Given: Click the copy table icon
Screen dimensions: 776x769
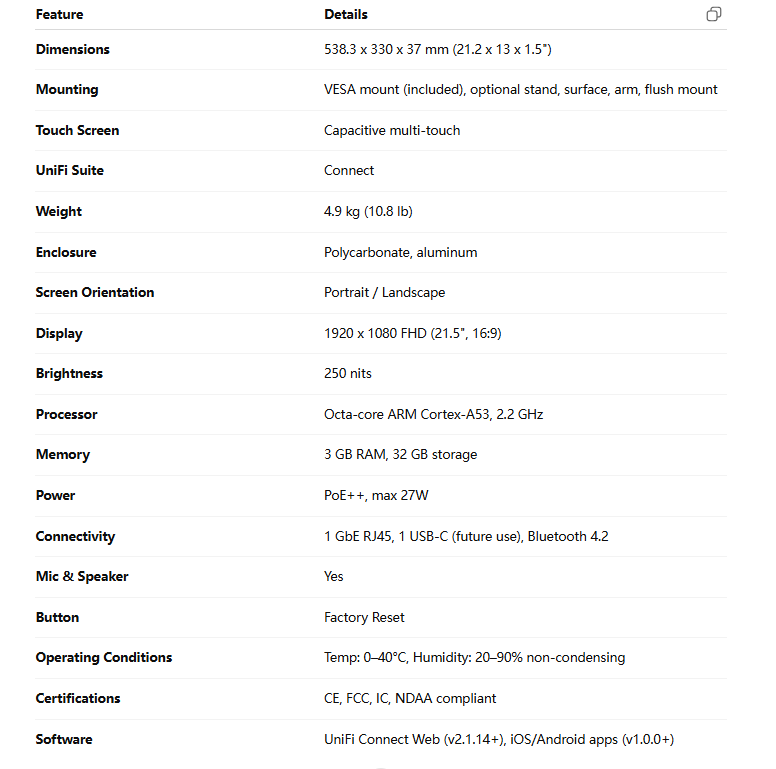Looking at the screenshot, I should point(713,14).
